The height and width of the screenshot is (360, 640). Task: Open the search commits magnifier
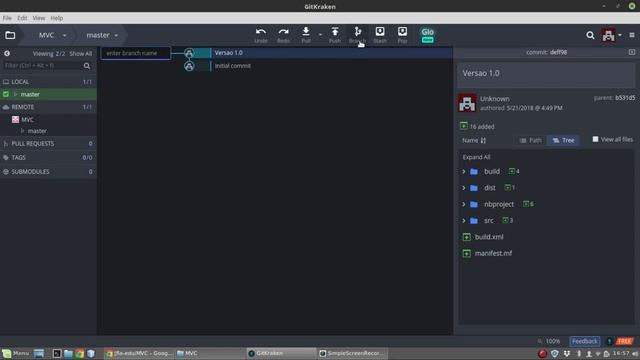590,36
